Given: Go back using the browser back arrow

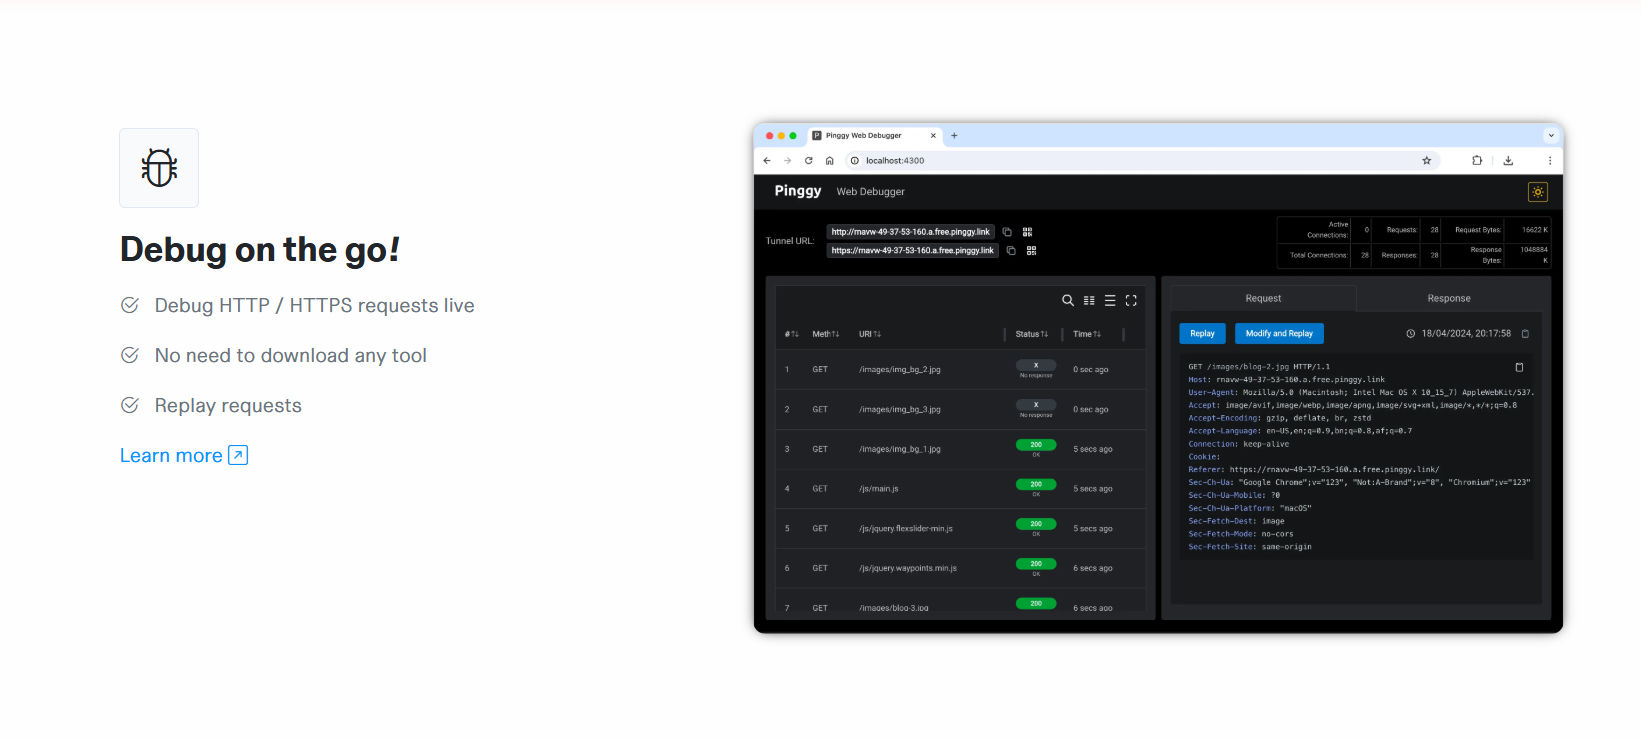Looking at the screenshot, I should [x=767, y=160].
